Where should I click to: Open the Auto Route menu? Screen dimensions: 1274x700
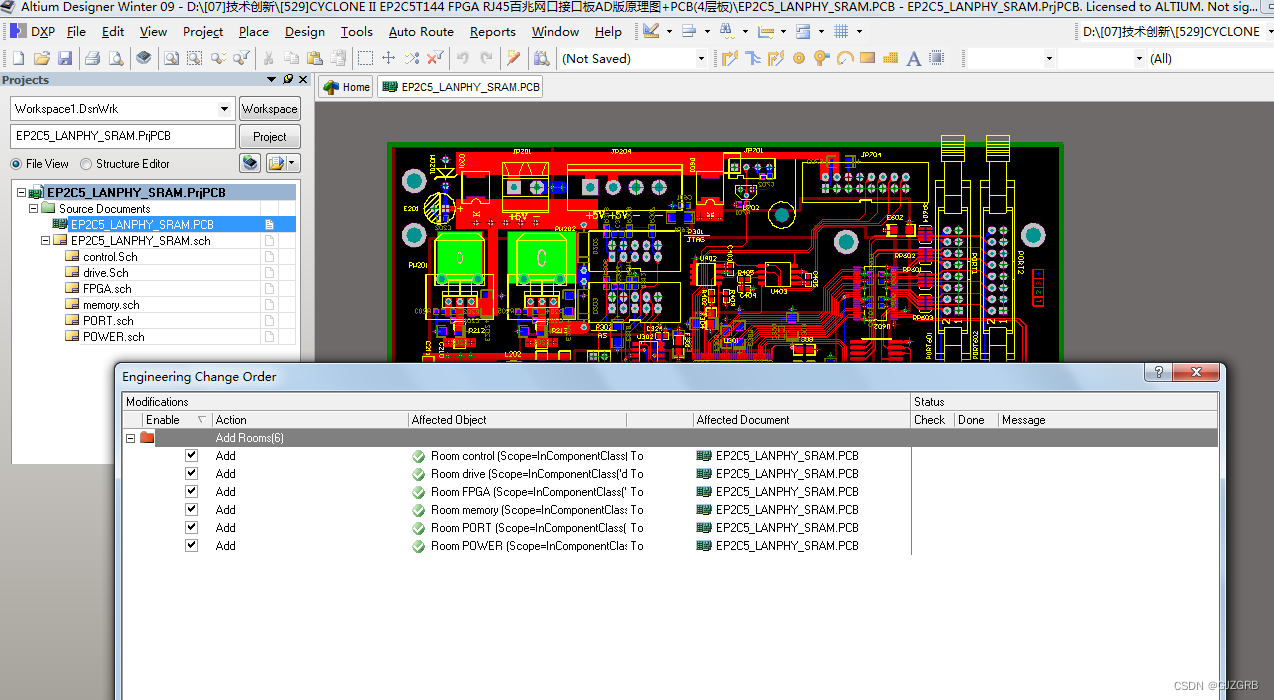point(421,31)
